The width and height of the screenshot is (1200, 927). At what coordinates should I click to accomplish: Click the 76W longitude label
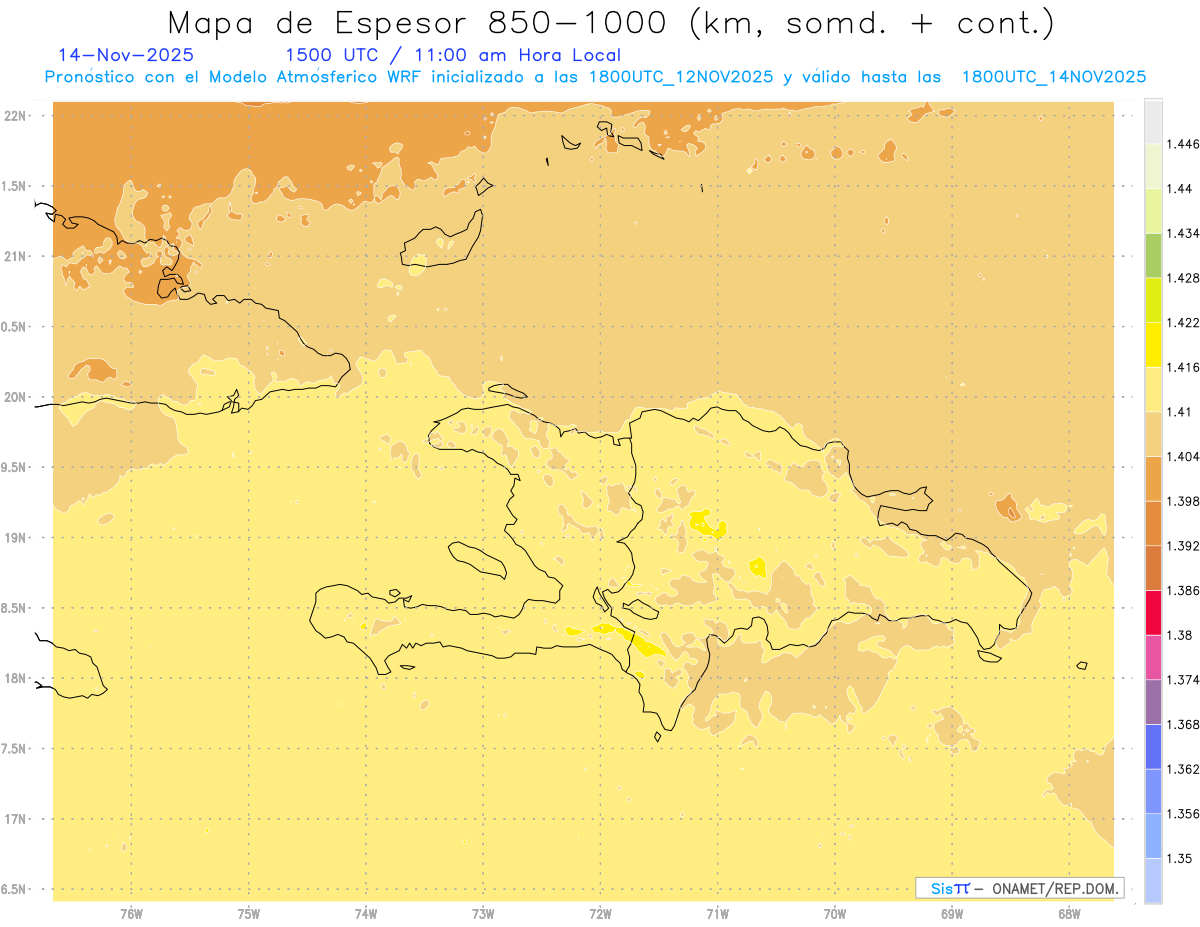coord(131,914)
